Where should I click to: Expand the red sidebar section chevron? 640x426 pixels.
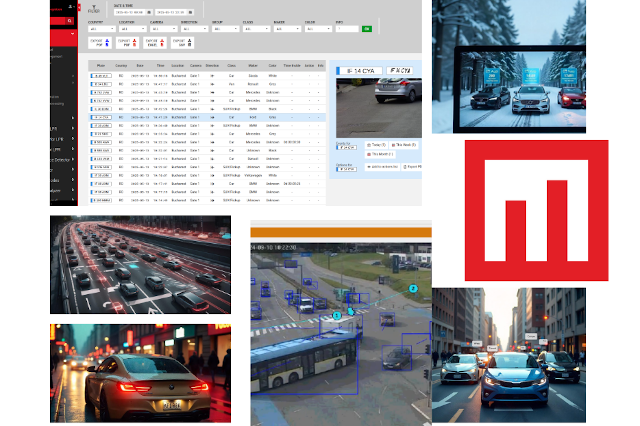pos(72,33)
